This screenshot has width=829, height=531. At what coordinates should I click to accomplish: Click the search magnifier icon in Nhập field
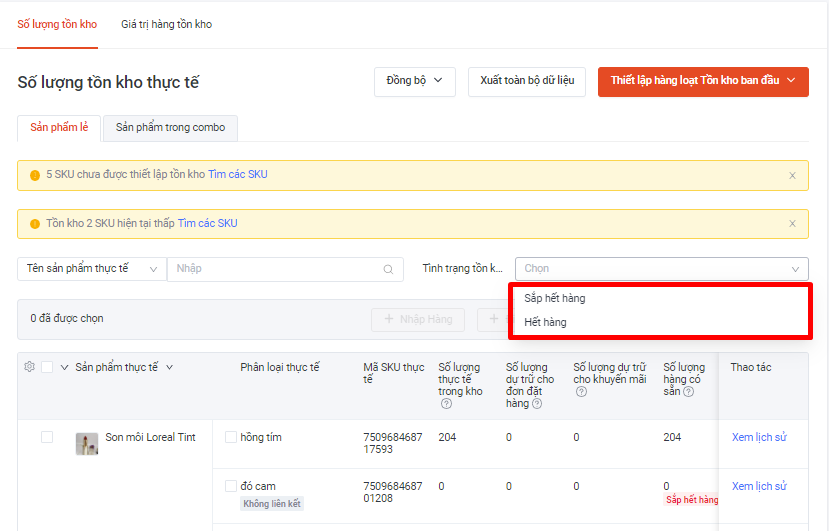388,269
